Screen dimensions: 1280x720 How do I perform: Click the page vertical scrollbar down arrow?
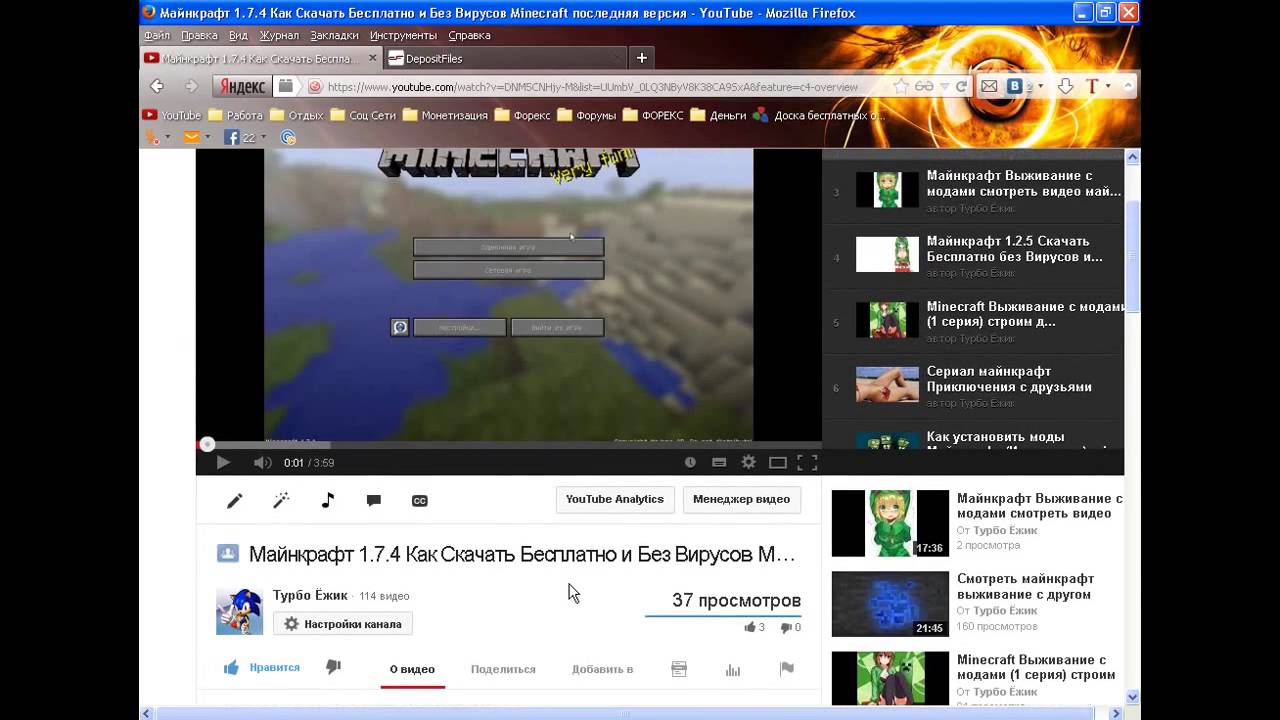coord(1133,697)
